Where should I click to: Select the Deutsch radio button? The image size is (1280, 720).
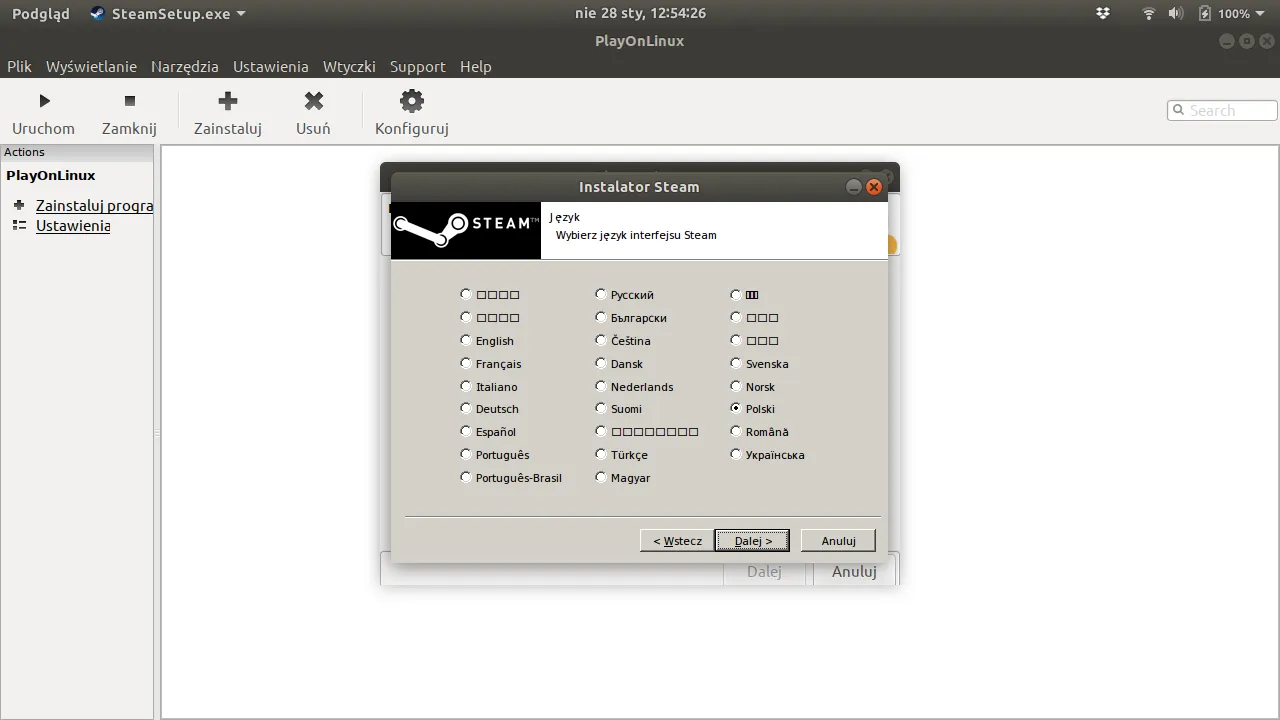coord(466,408)
